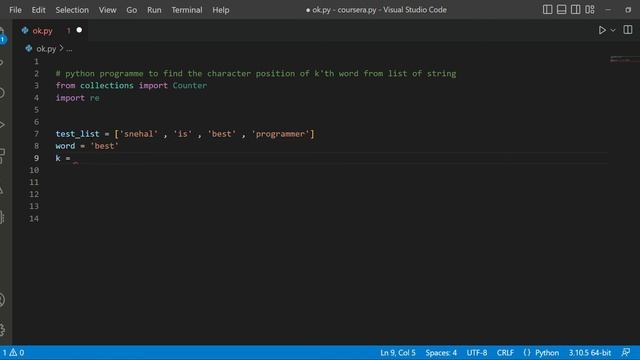Open the Terminal menu
Screen dimensions: 640x360
(x=187, y=10)
